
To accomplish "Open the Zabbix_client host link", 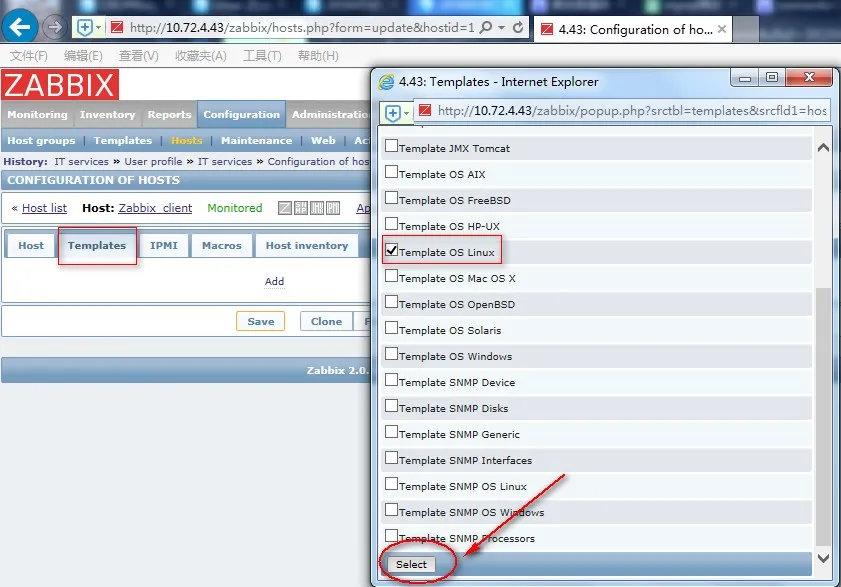I will pyautogui.click(x=155, y=208).
